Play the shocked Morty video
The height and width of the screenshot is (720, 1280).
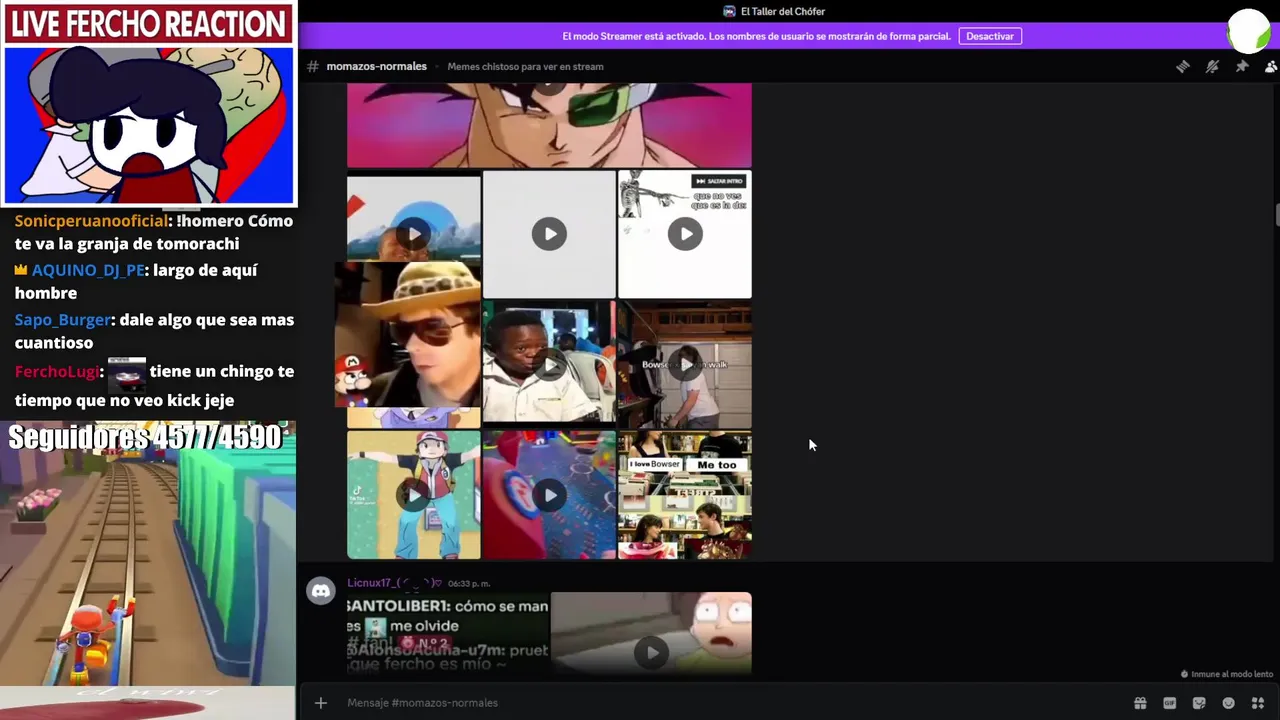click(651, 652)
